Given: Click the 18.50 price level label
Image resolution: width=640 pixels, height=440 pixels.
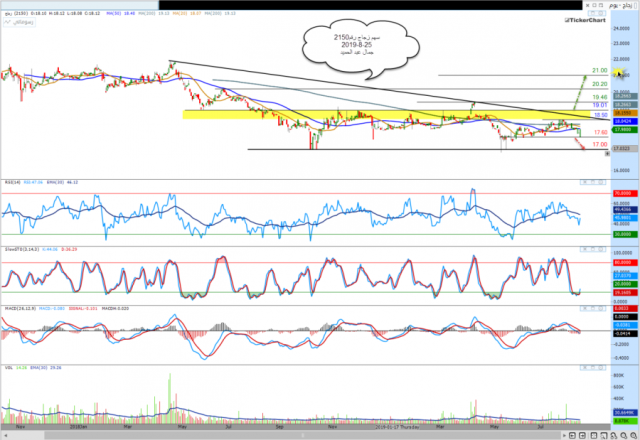Looking at the screenshot, I should tap(601, 115).
